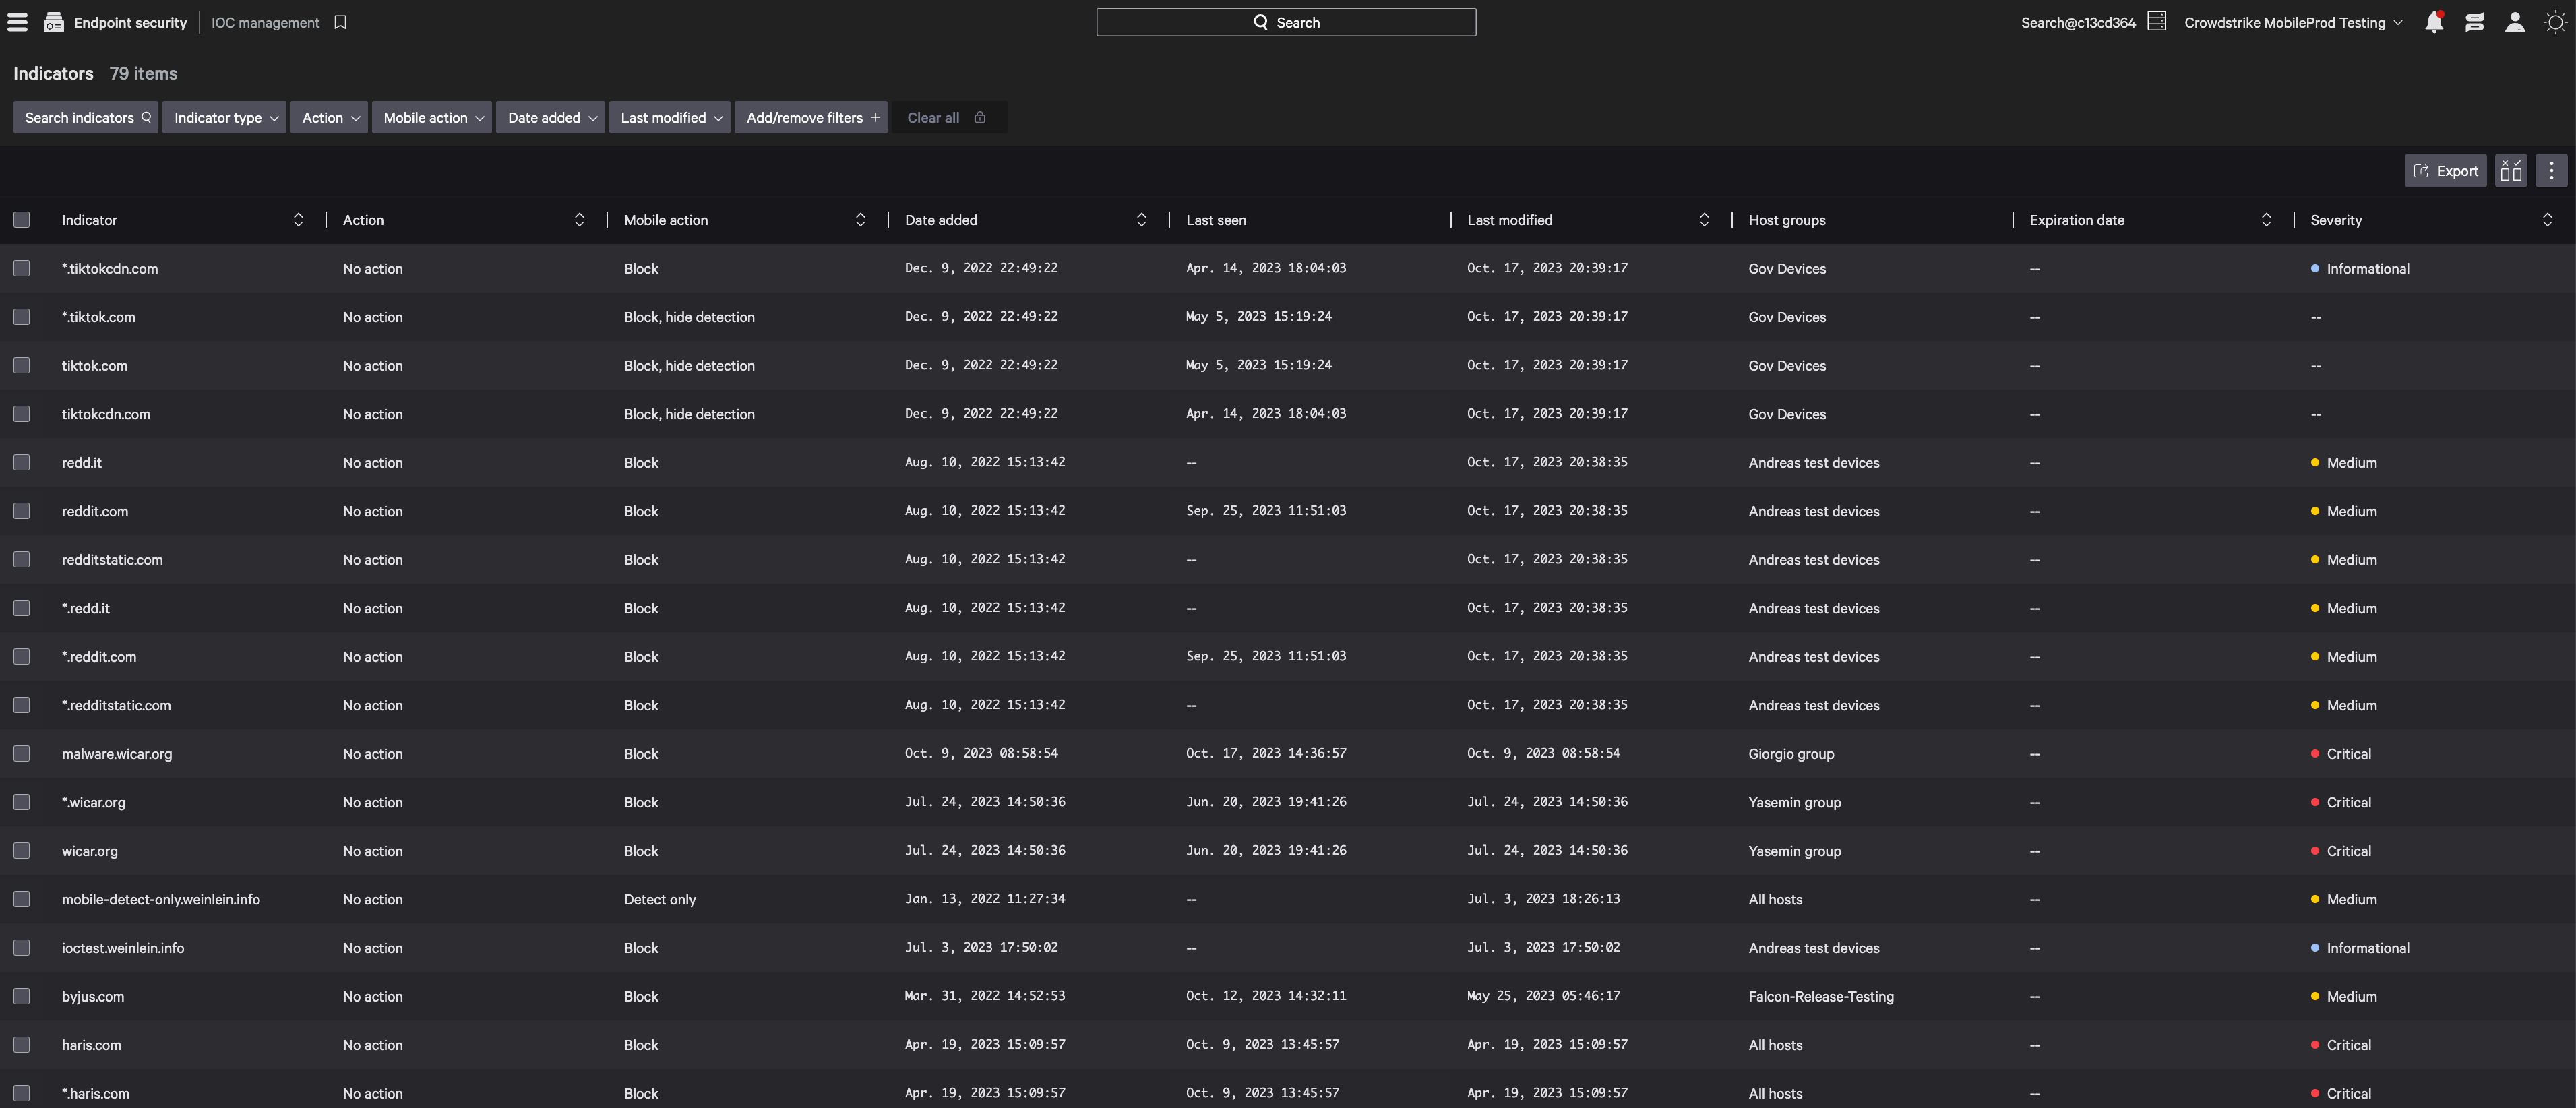
Task: Click Falcon-Release-Testing host group cell
Action: (1821, 997)
